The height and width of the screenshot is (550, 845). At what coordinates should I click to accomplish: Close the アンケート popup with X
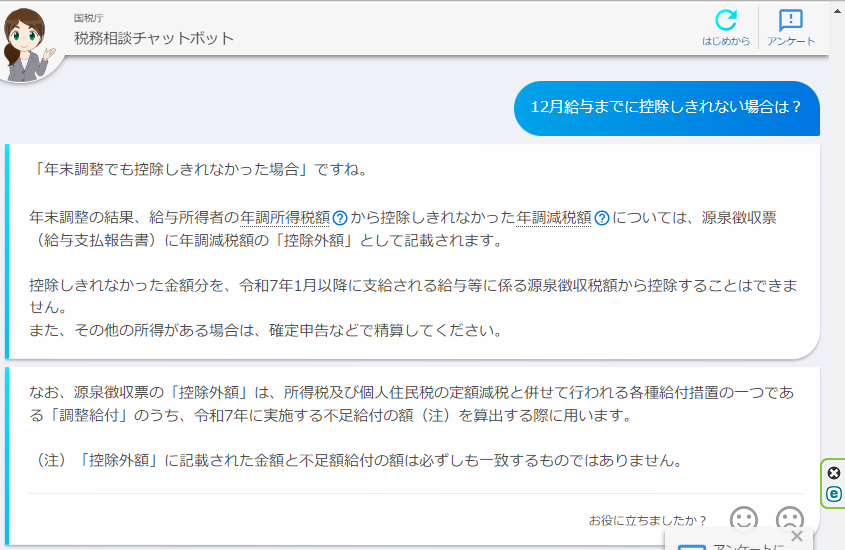click(797, 536)
